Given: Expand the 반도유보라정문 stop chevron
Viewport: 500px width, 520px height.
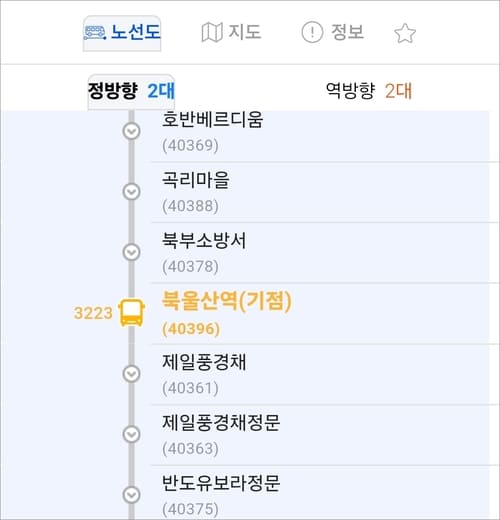Looking at the screenshot, I should (x=132, y=495).
